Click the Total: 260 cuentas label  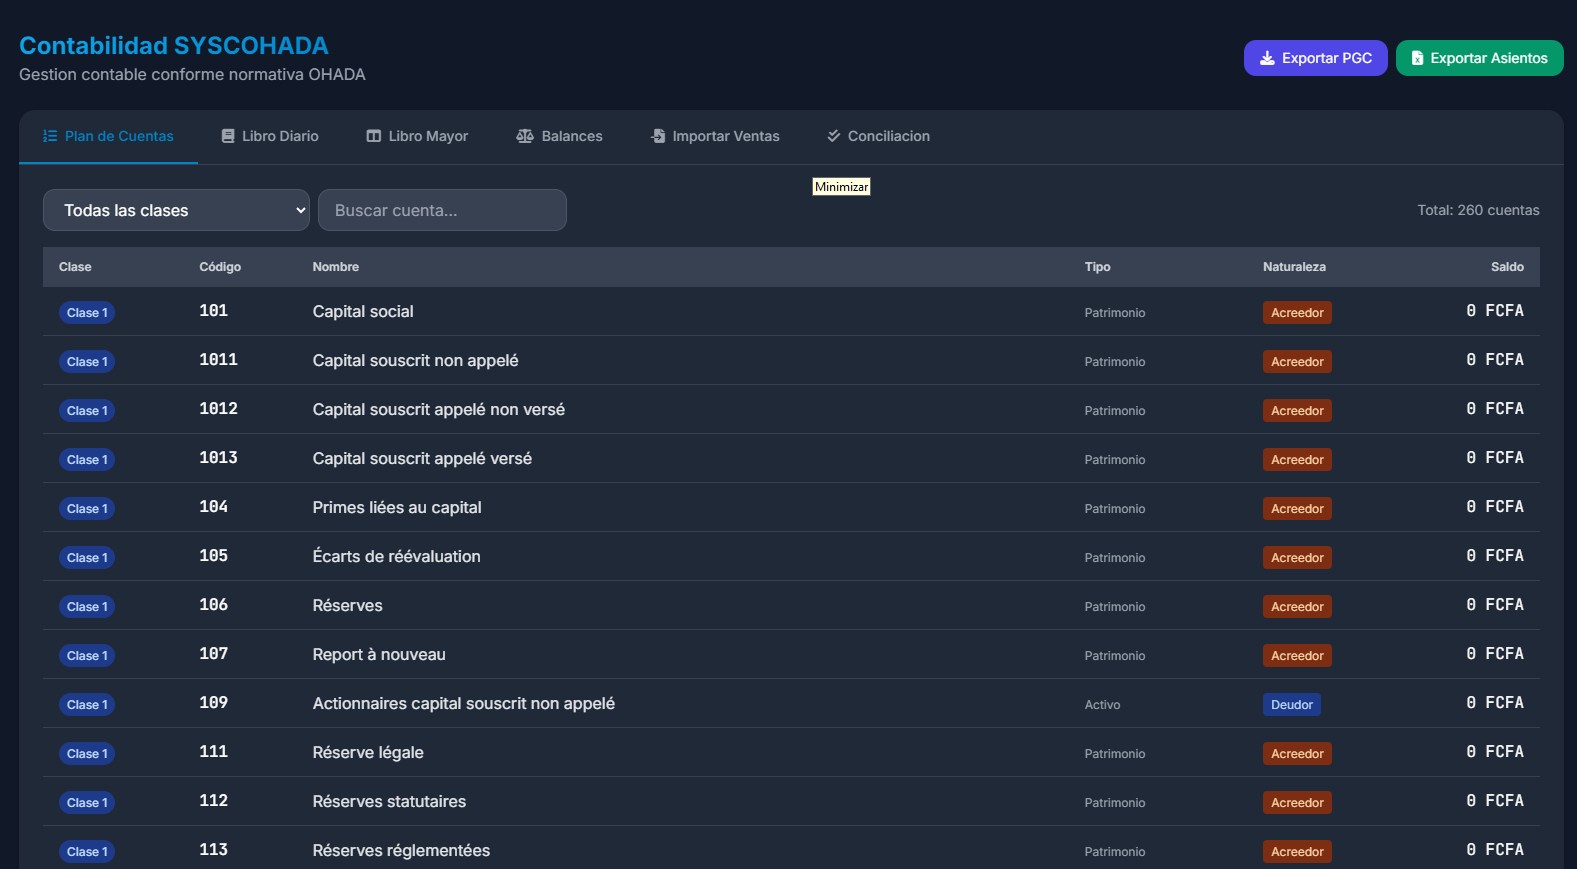point(1478,210)
